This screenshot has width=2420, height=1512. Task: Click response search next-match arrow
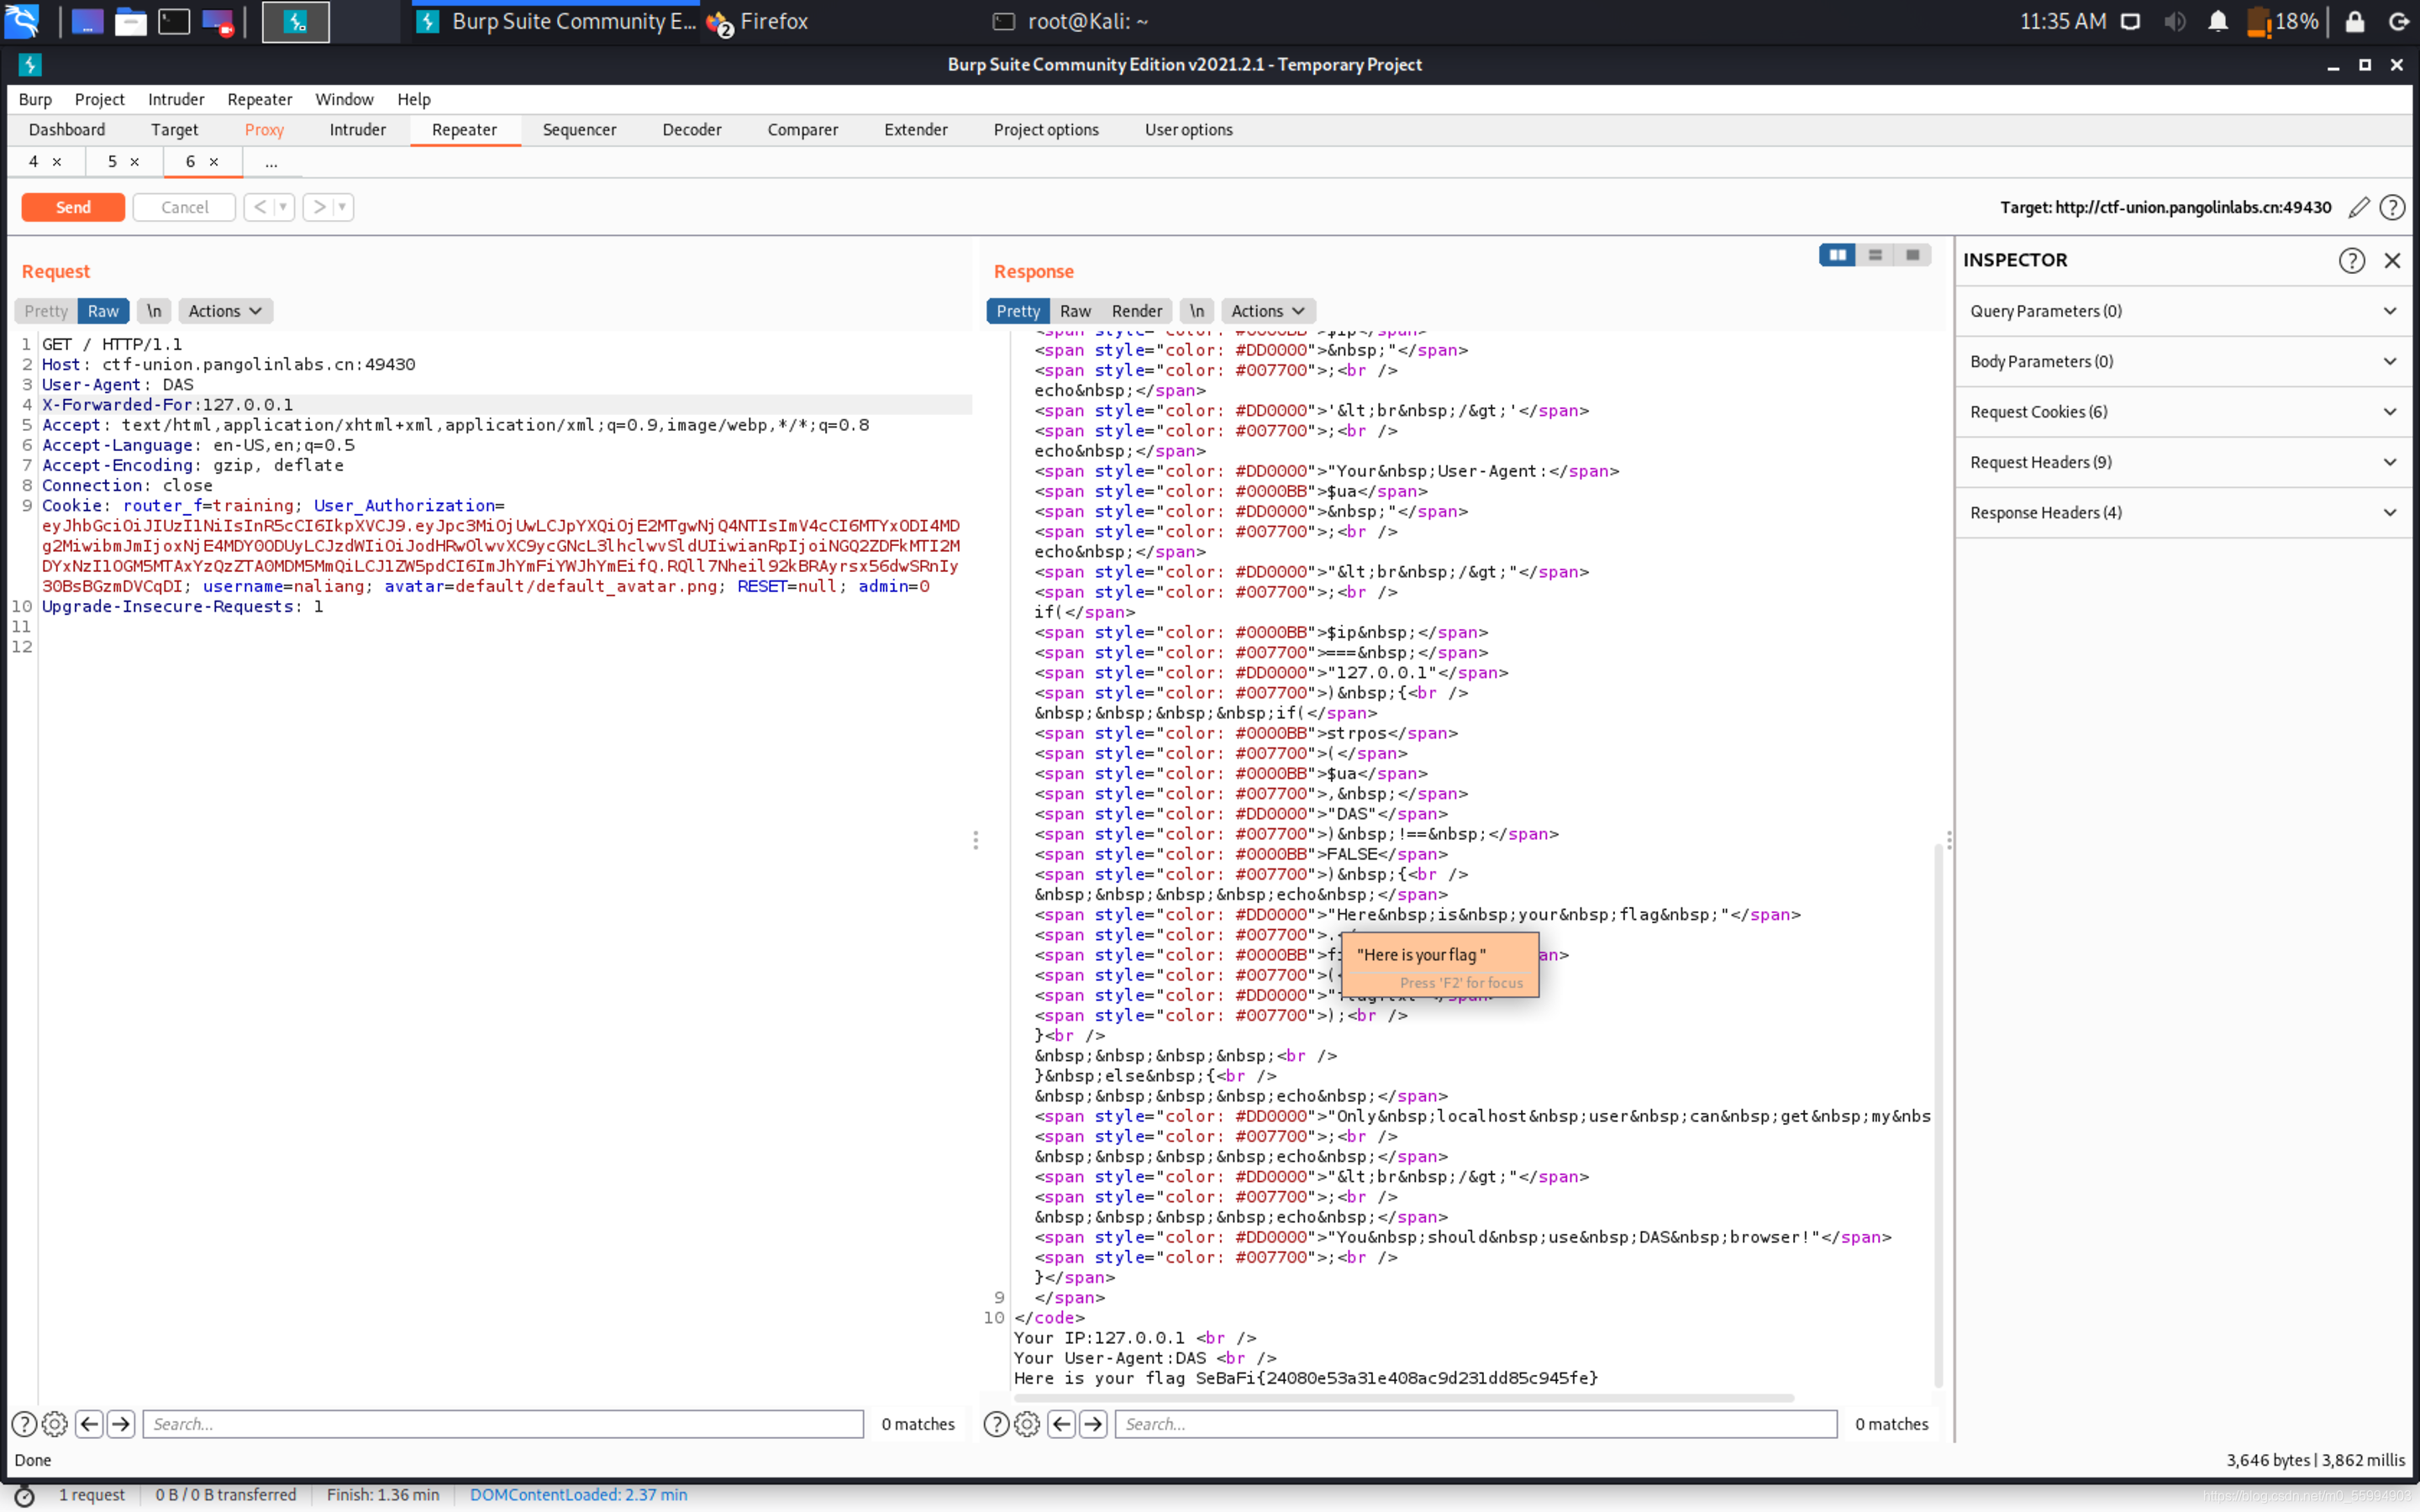(1093, 1423)
